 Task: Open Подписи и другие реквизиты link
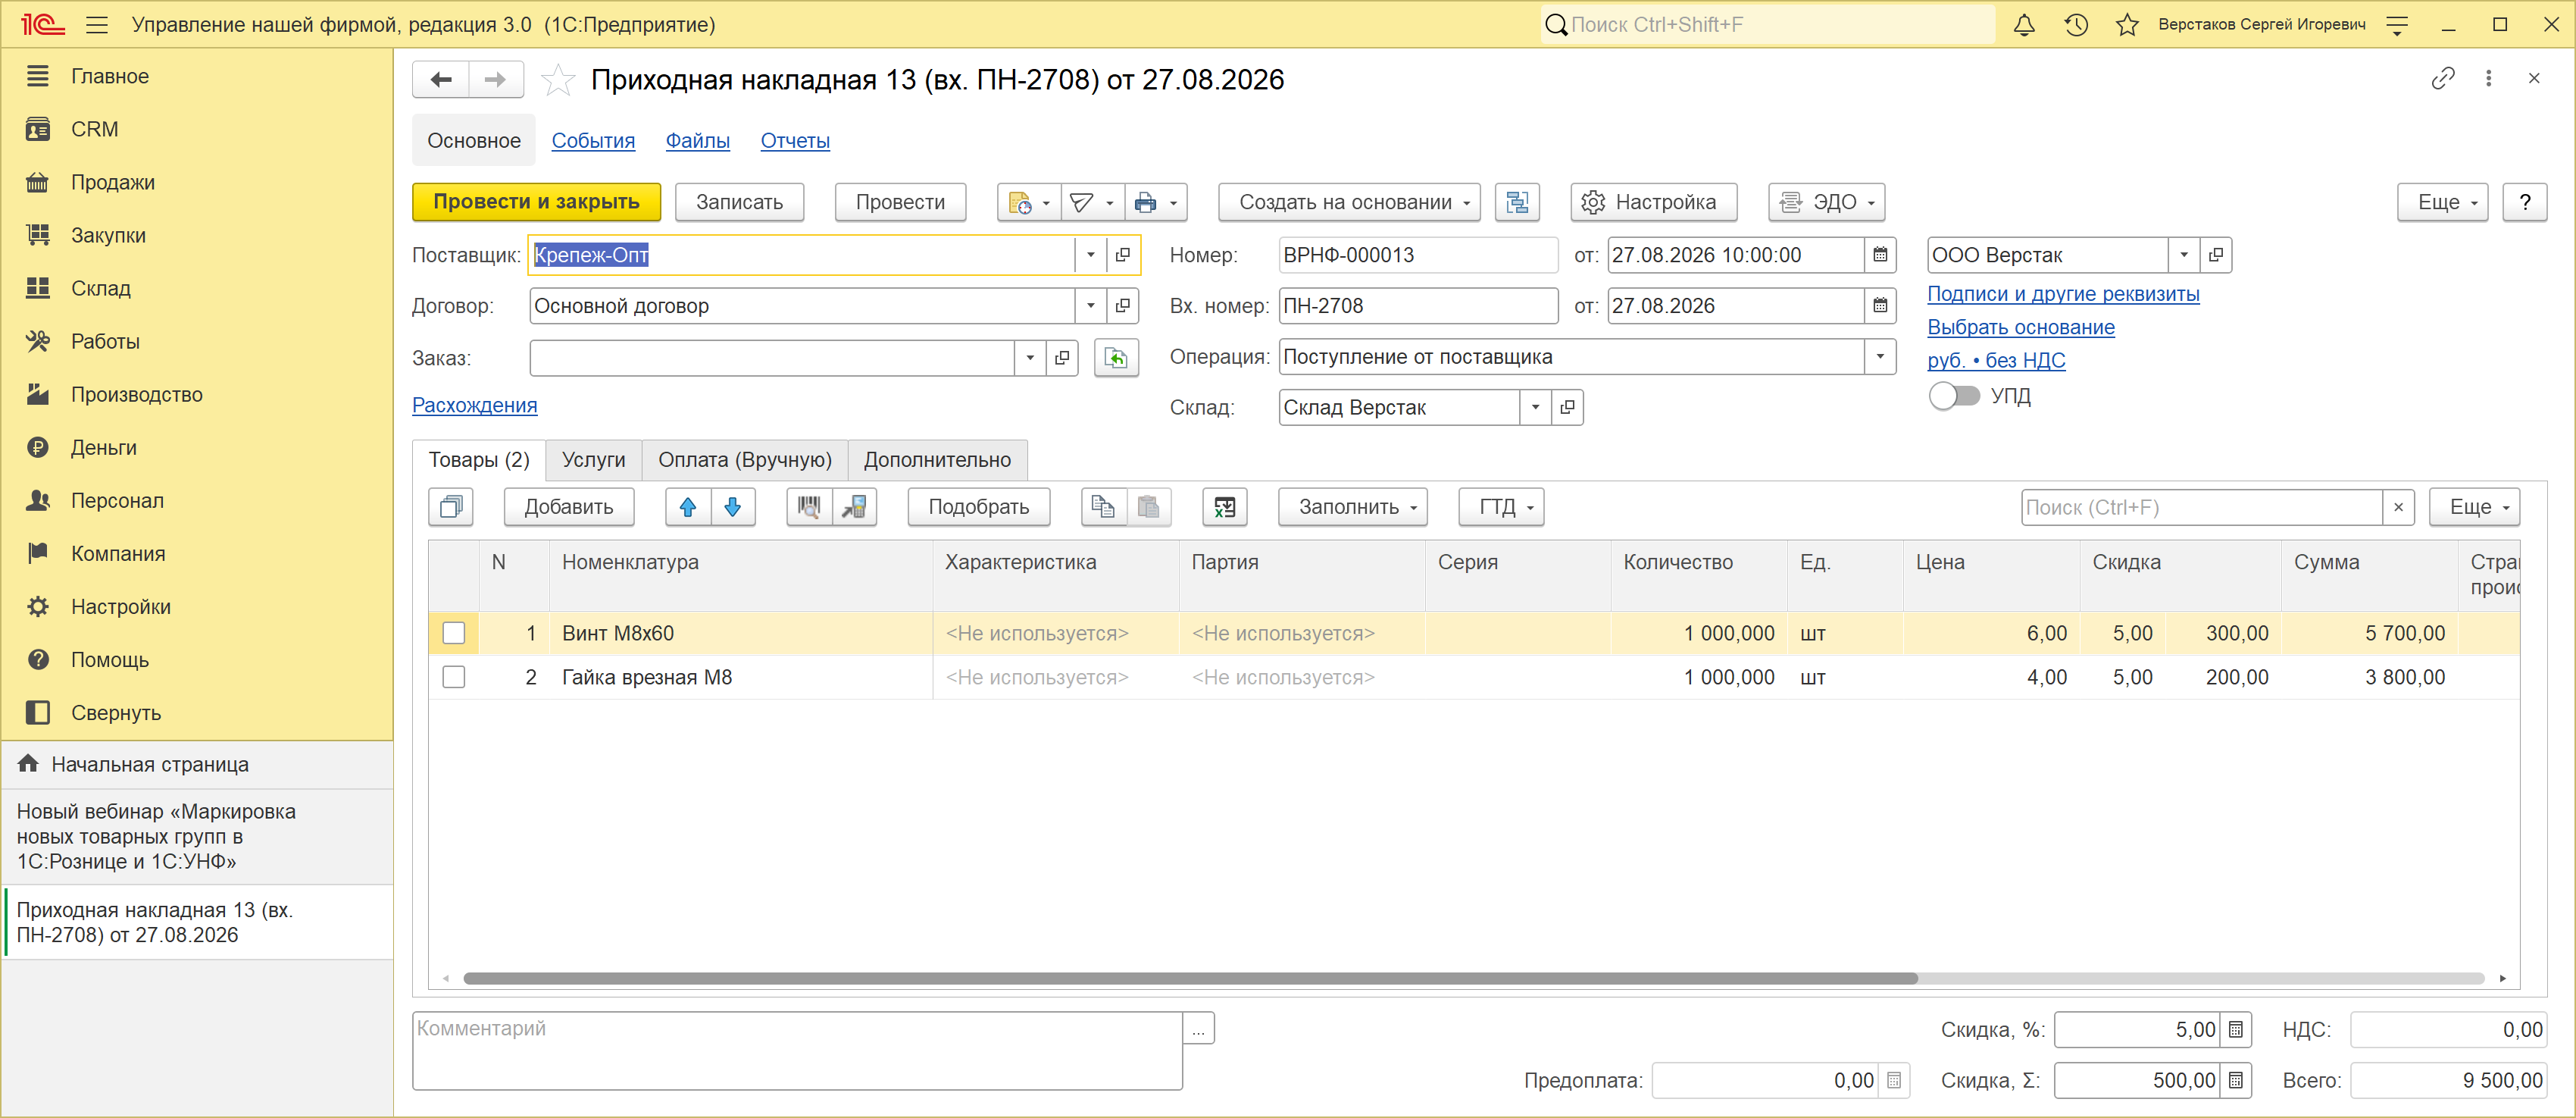2063,294
